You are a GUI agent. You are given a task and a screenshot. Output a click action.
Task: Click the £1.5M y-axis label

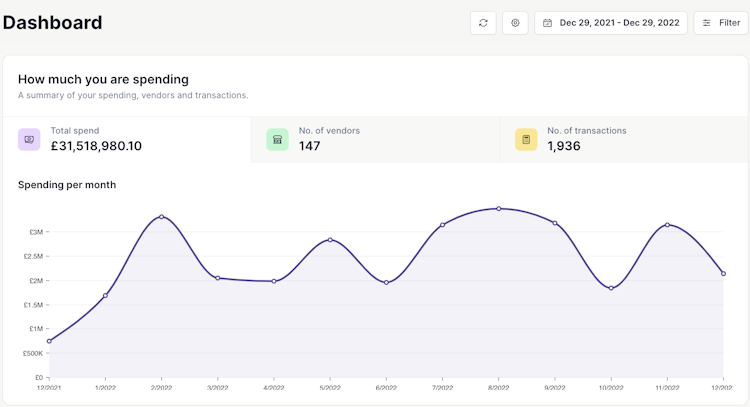(x=33, y=305)
